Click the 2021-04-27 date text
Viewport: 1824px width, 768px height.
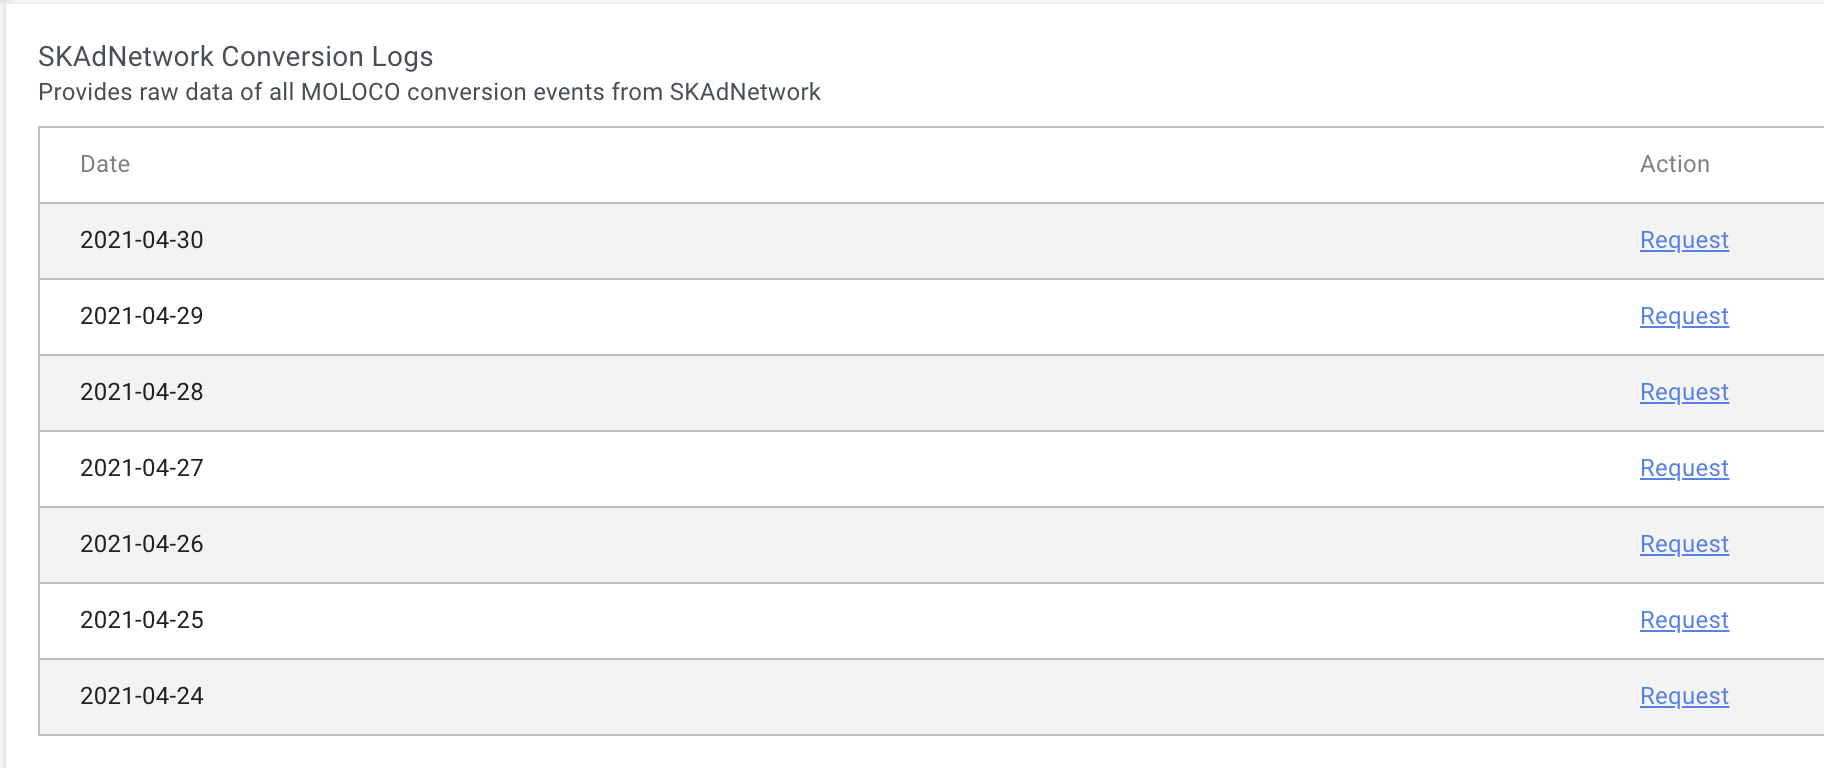coord(142,468)
